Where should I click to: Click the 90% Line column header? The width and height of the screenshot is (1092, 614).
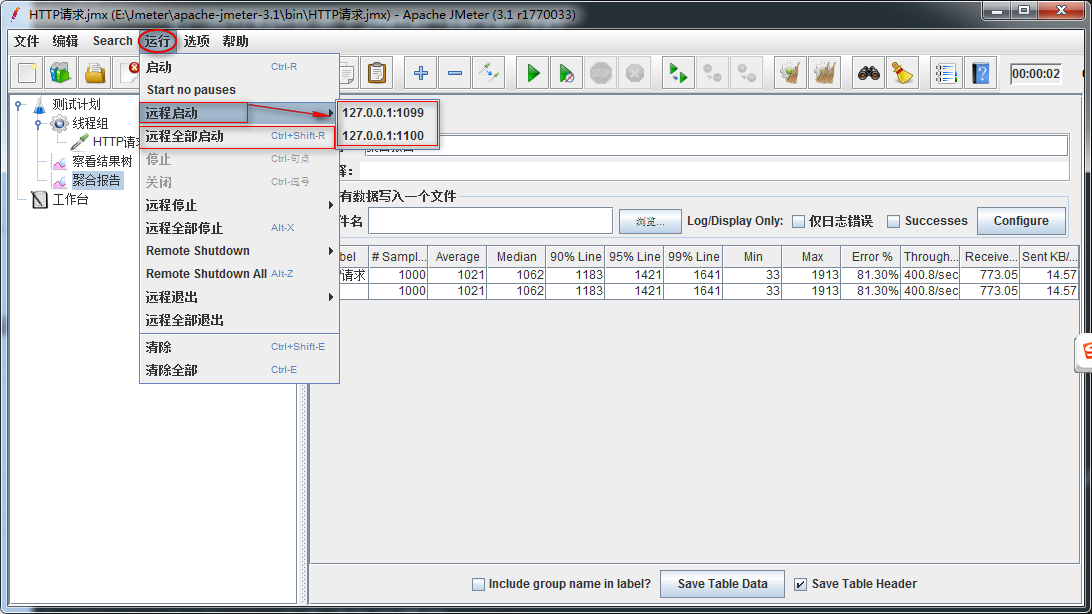[575, 257]
